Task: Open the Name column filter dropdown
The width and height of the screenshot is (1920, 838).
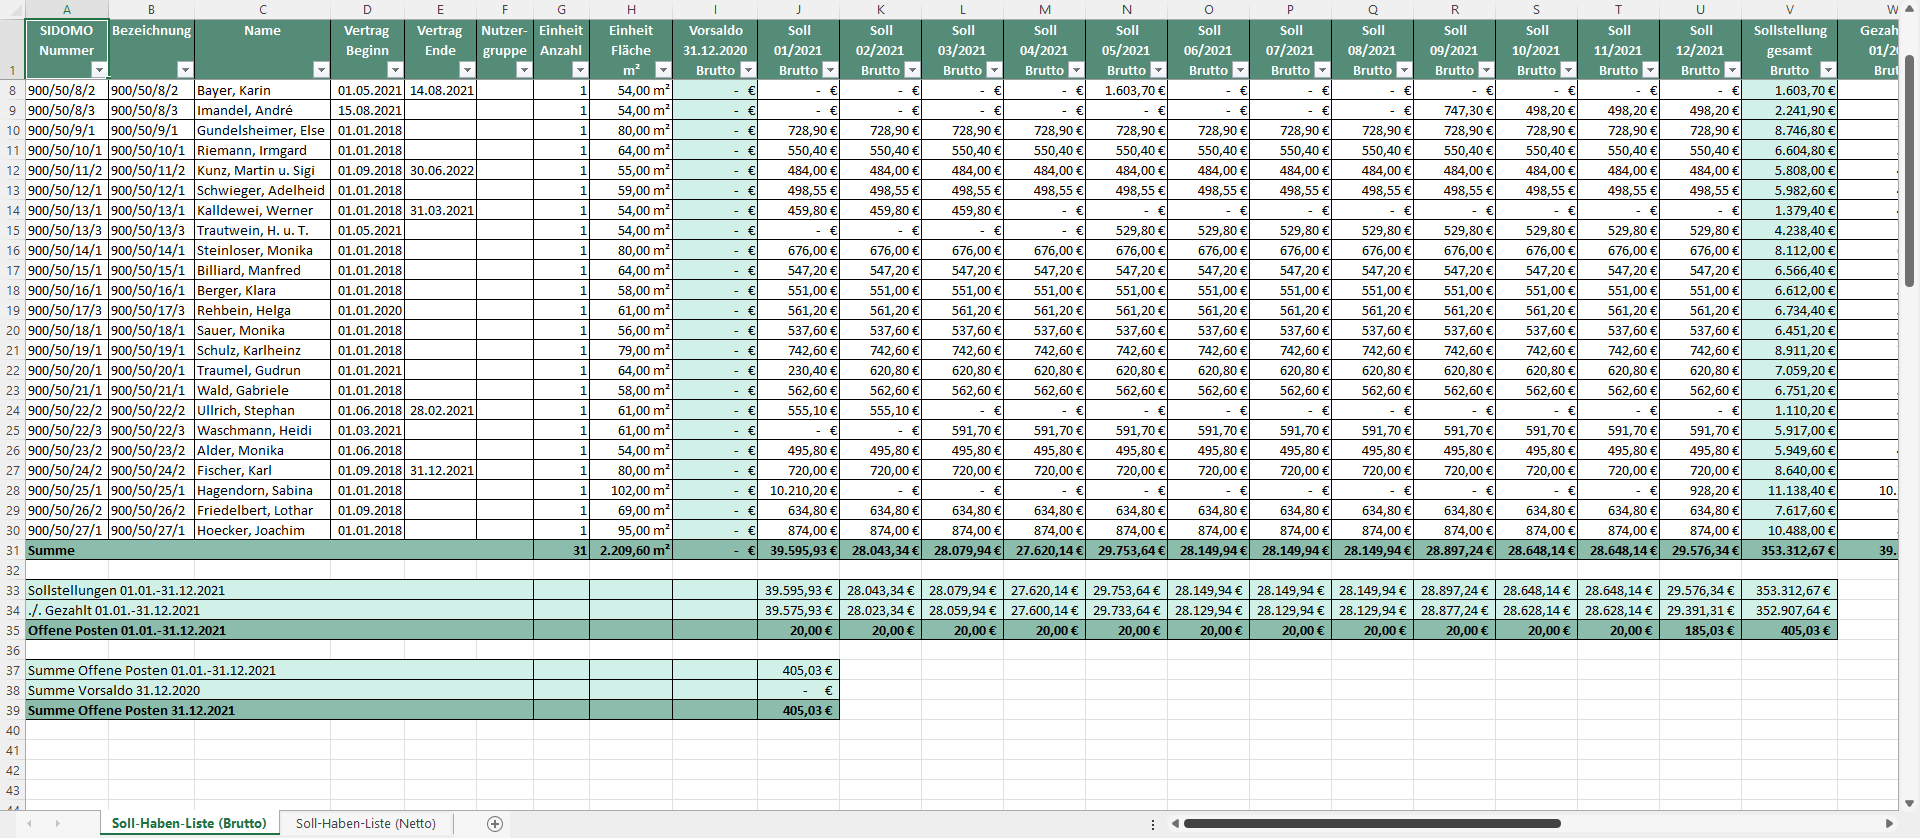Action: click(321, 70)
